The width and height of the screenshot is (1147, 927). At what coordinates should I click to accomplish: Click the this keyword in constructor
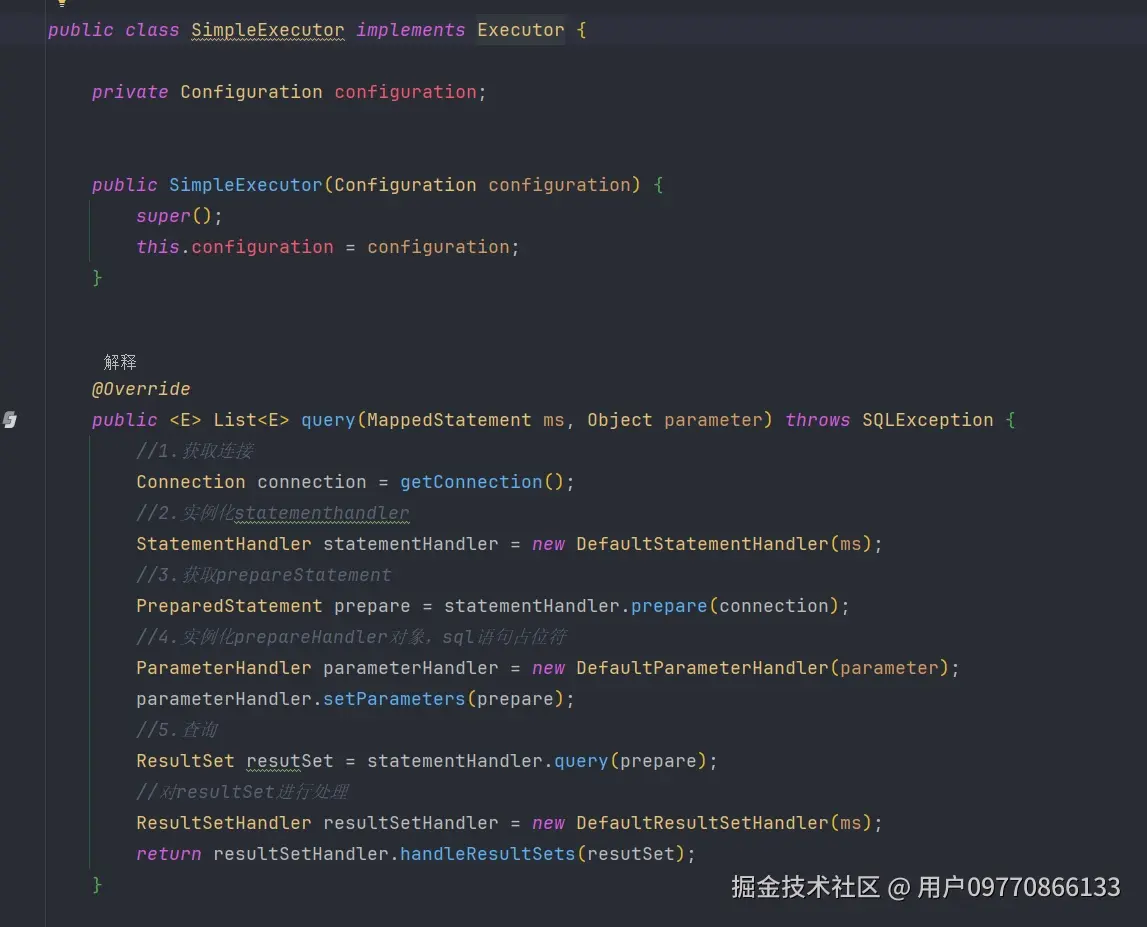158,247
